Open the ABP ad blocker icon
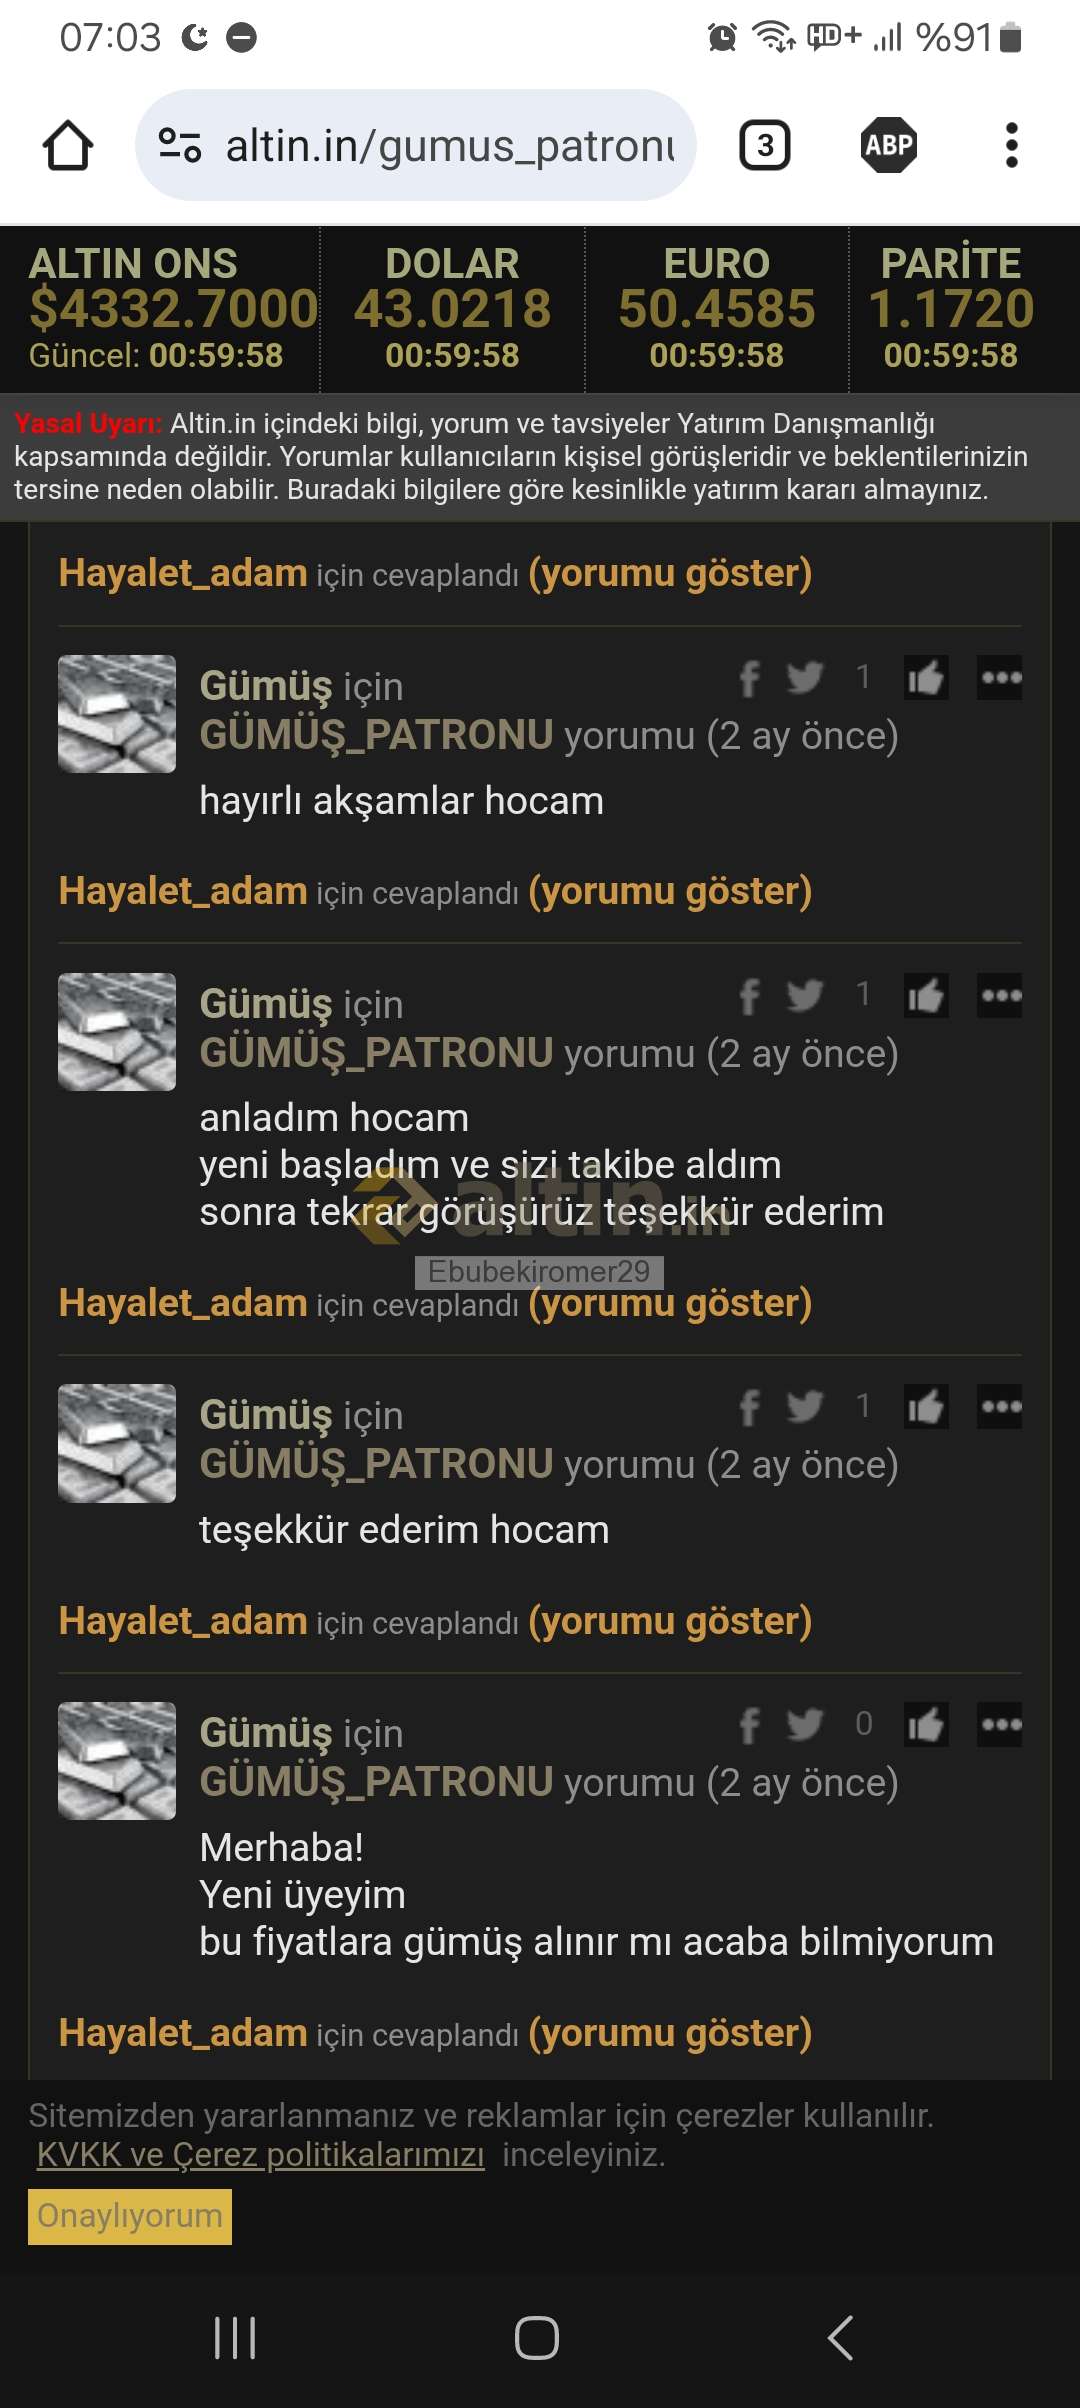Image resolution: width=1080 pixels, height=2408 pixels. (x=889, y=146)
